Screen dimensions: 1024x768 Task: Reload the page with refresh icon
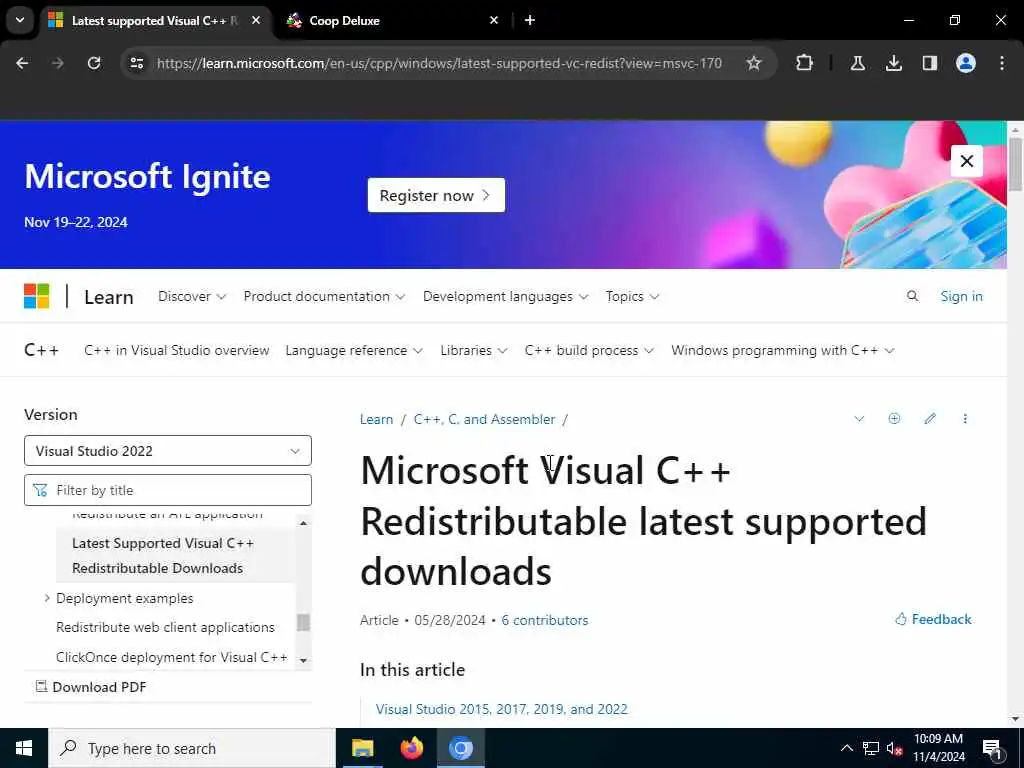94,63
